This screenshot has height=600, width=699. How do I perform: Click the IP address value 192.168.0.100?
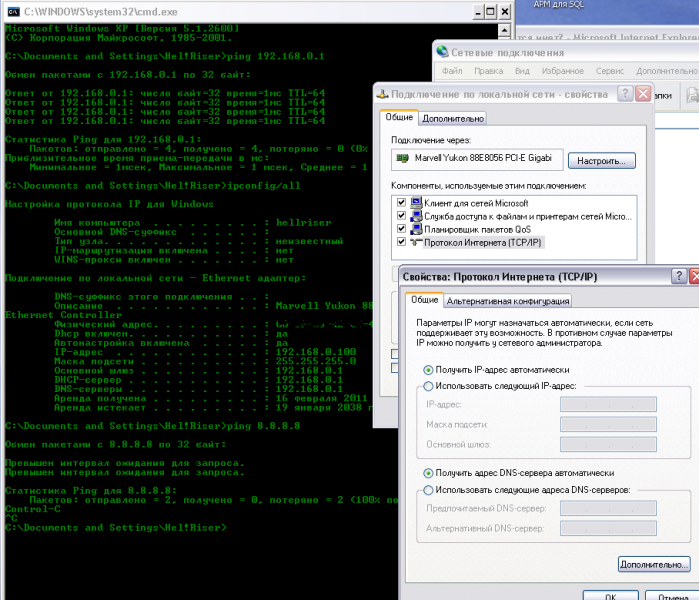(316, 352)
